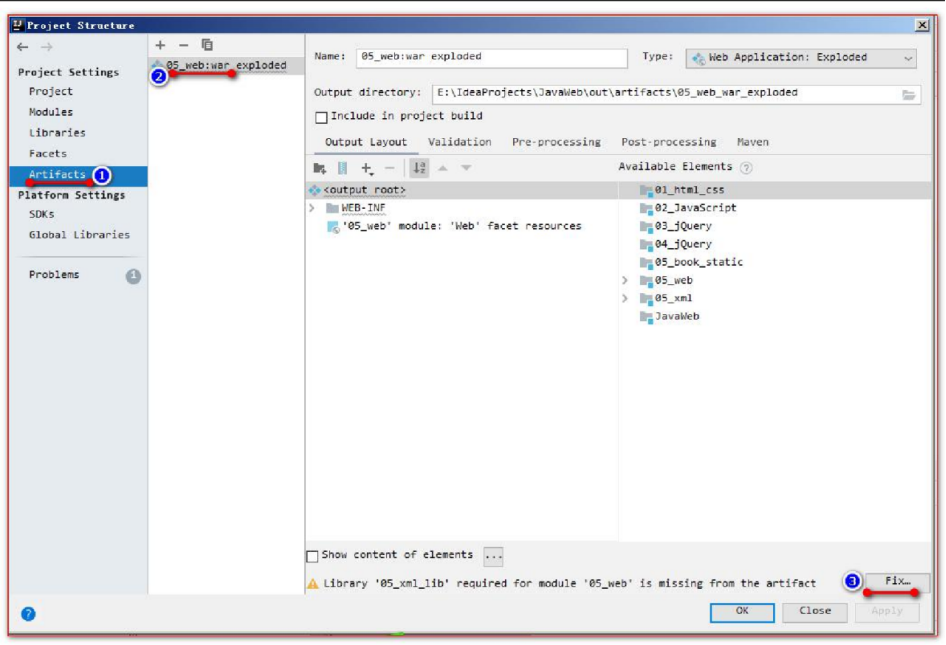Open the Problems section
Viewport: 946px width, 645px height.
click(54, 275)
